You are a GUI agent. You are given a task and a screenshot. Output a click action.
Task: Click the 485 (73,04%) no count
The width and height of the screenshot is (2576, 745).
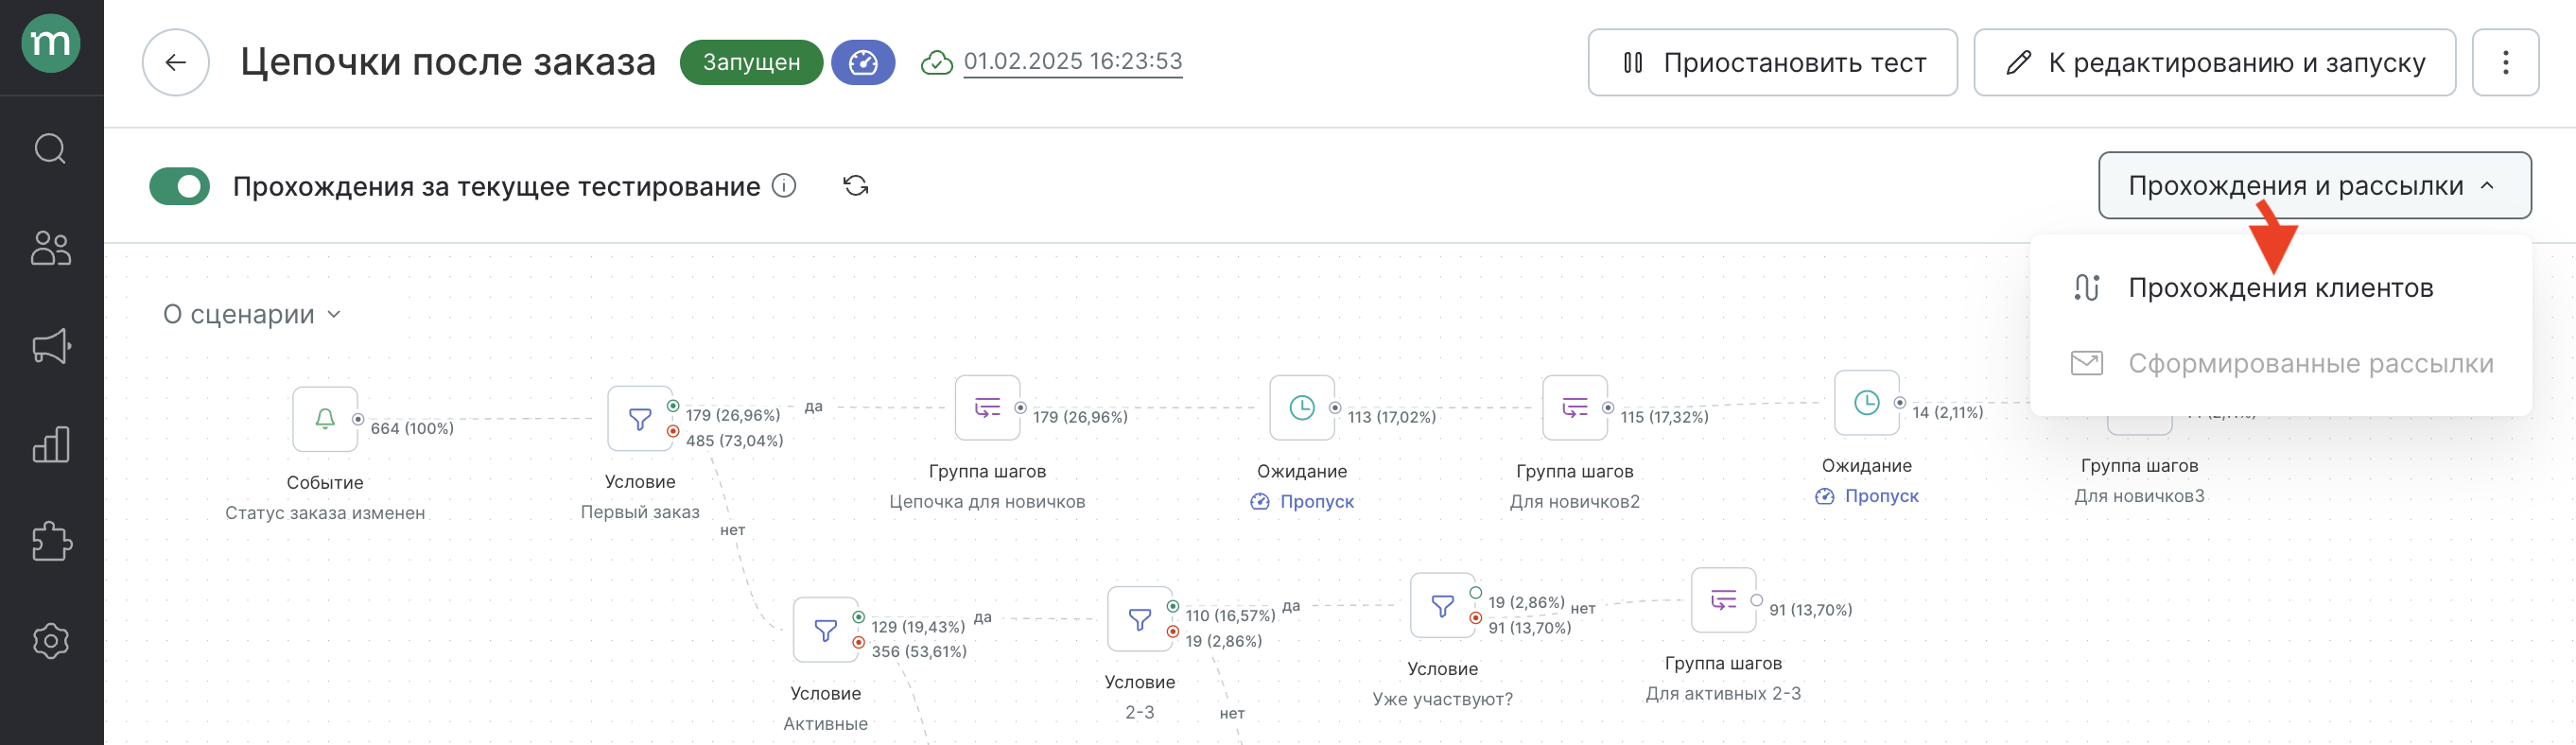(734, 440)
